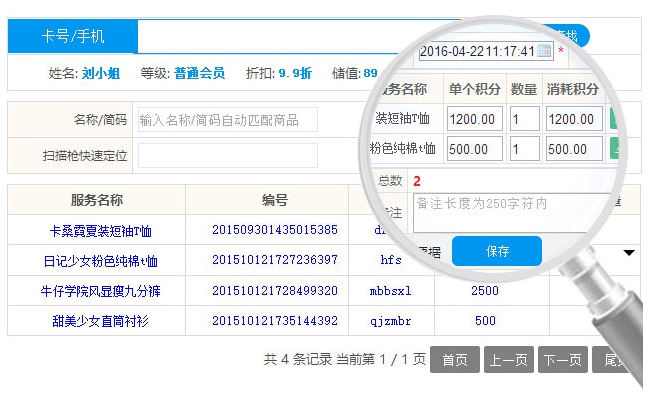Select the 卡号/手机 tab
Viewport: 651px width, 411px height.
point(72,37)
